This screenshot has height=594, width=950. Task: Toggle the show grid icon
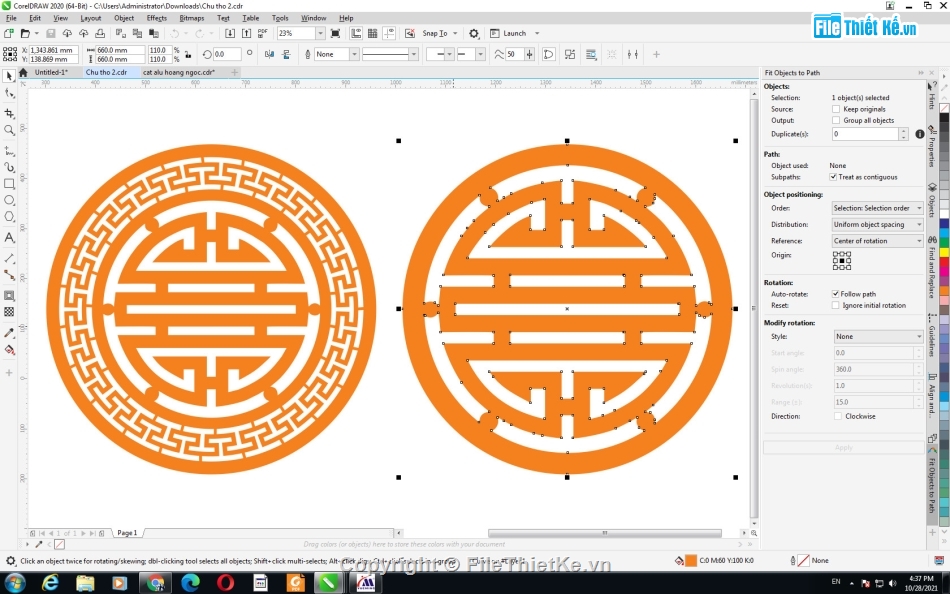[373, 33]
